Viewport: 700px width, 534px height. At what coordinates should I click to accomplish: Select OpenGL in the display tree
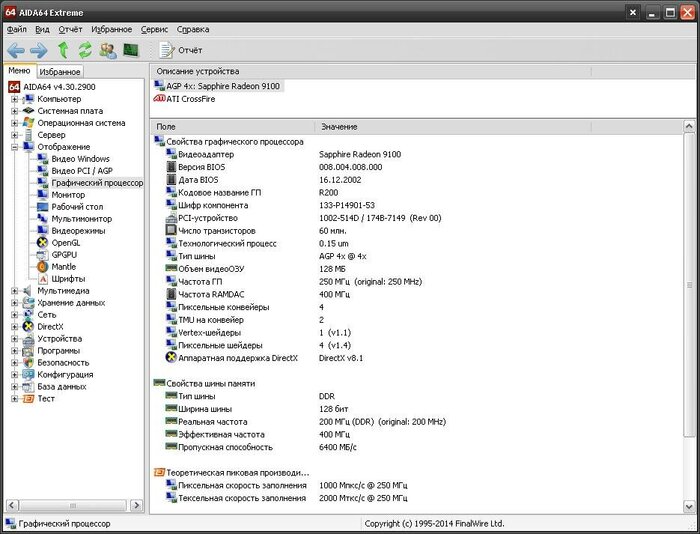point(66,243)
